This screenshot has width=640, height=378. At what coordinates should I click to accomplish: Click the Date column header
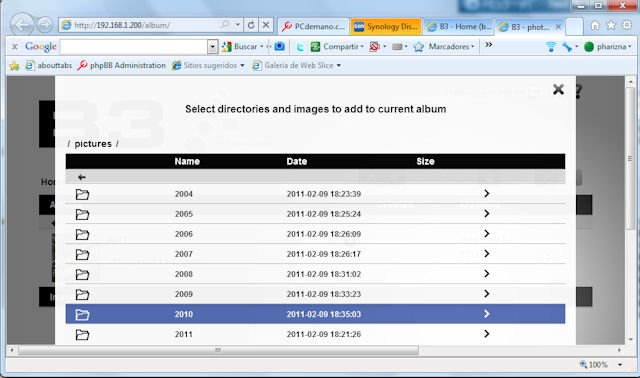[x=296, y=161]
